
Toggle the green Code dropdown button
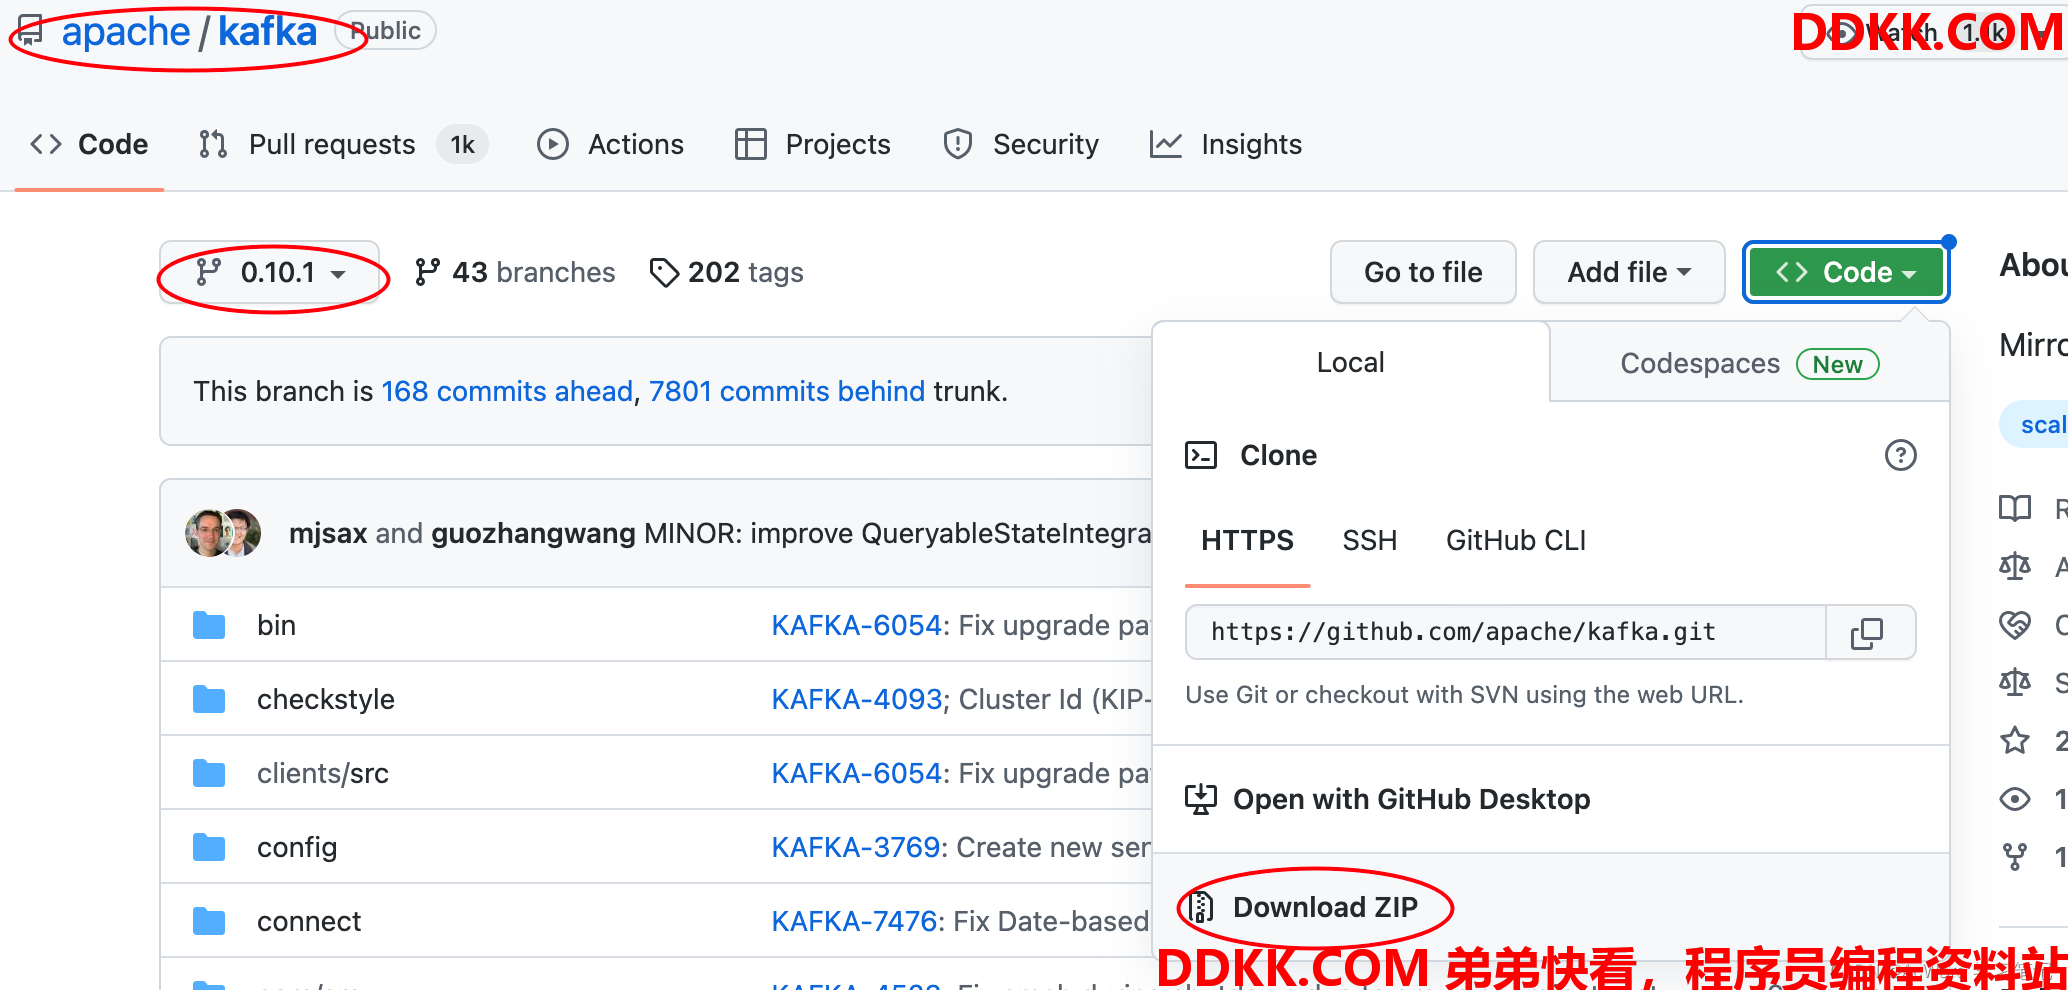pos(1846,272)
